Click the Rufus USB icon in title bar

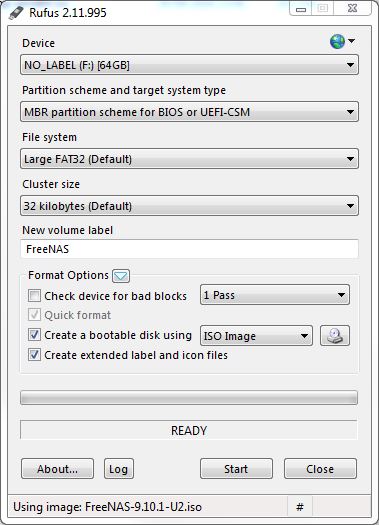16,13
